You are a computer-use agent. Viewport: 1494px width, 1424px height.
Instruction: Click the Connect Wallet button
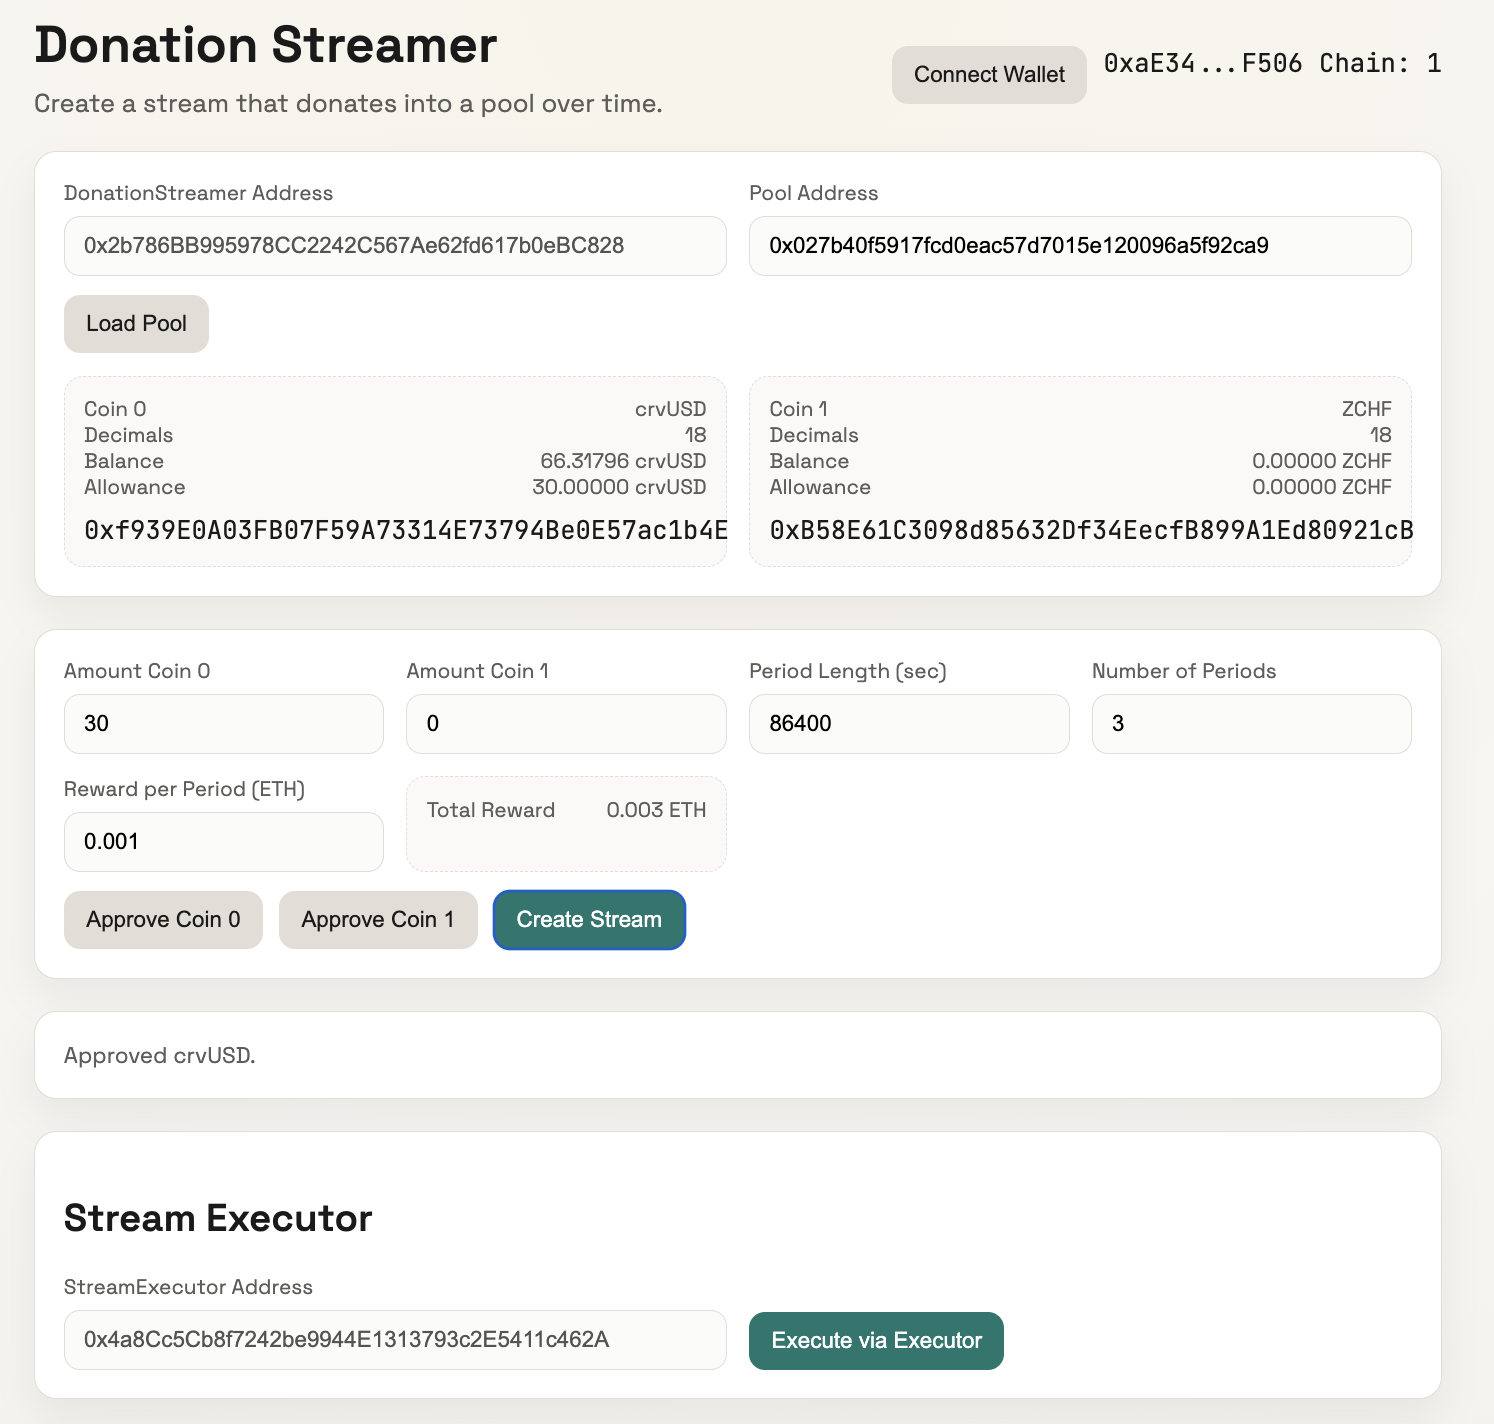point(988,75)
